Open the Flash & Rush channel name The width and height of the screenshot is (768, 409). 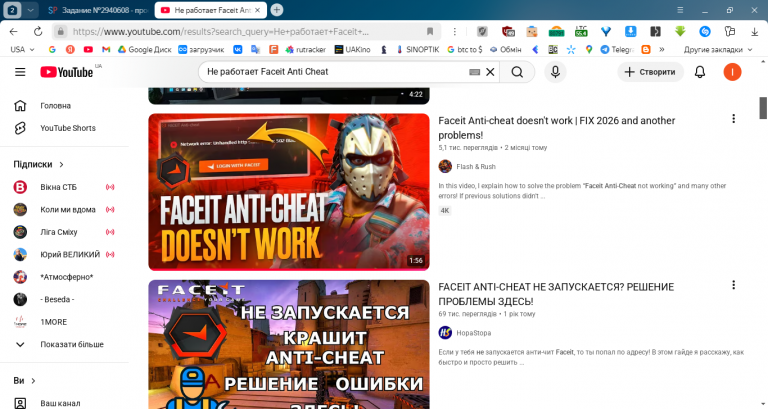476,167
